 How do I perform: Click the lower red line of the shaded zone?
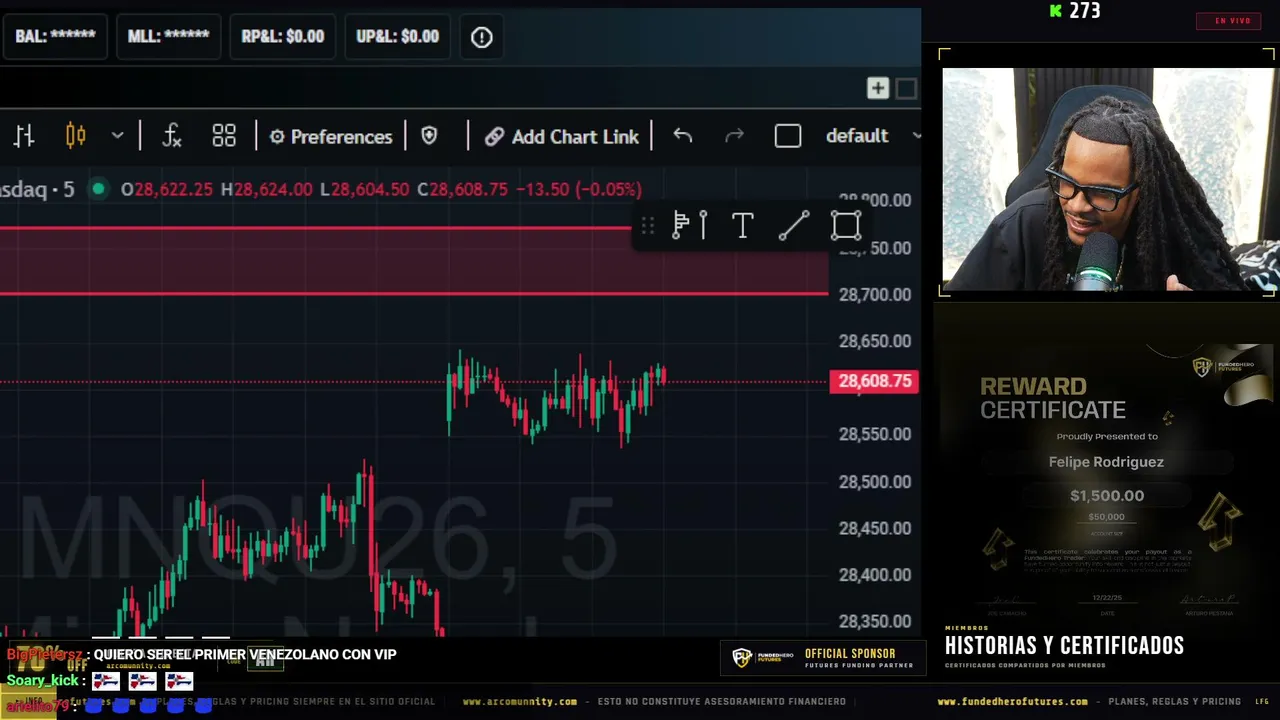point(414,294)
